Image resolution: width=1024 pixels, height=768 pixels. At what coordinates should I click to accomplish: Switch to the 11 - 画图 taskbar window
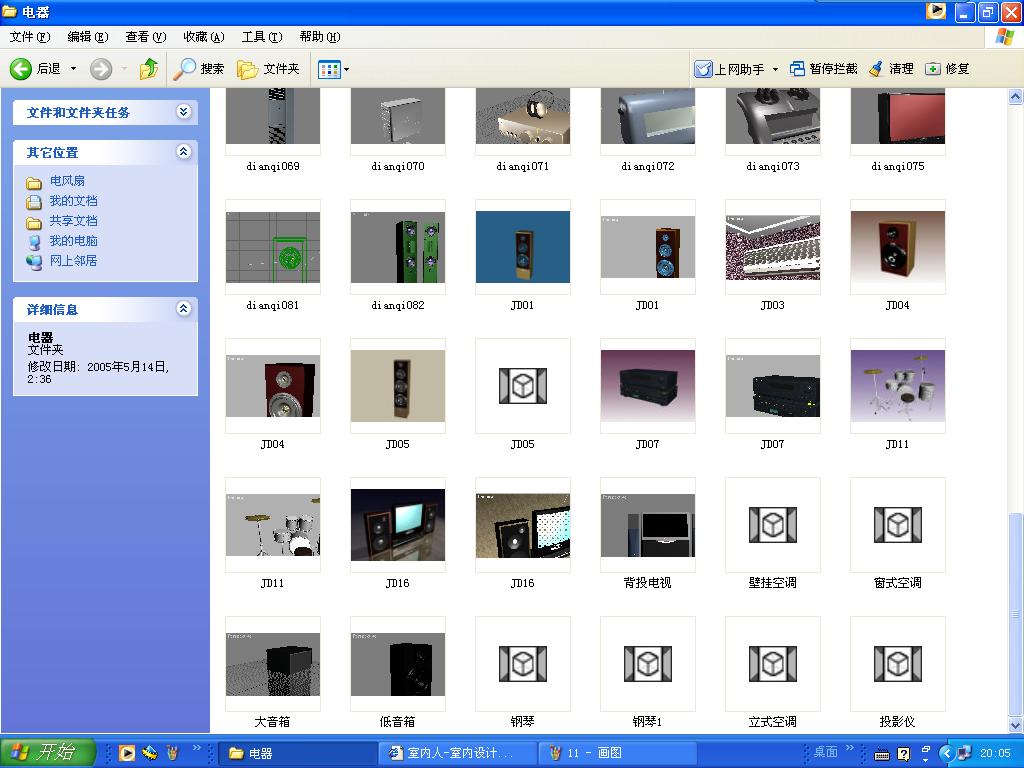pyautogui.click(x=619, y=753)
